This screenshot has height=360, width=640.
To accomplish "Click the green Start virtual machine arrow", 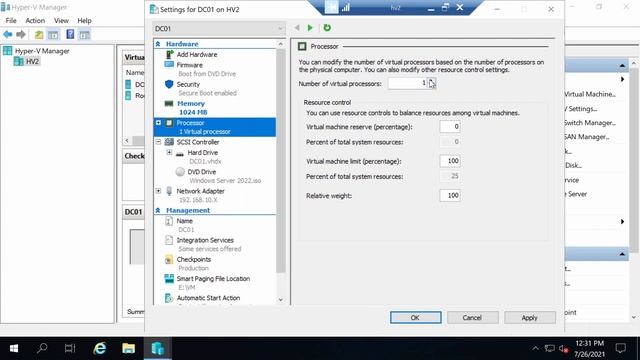I will click(310, 28).
